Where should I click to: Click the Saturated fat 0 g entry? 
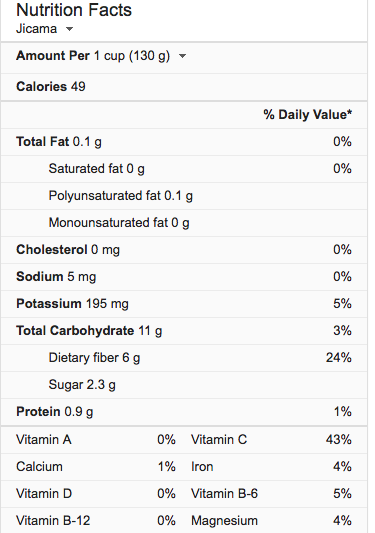coord(97,169)
